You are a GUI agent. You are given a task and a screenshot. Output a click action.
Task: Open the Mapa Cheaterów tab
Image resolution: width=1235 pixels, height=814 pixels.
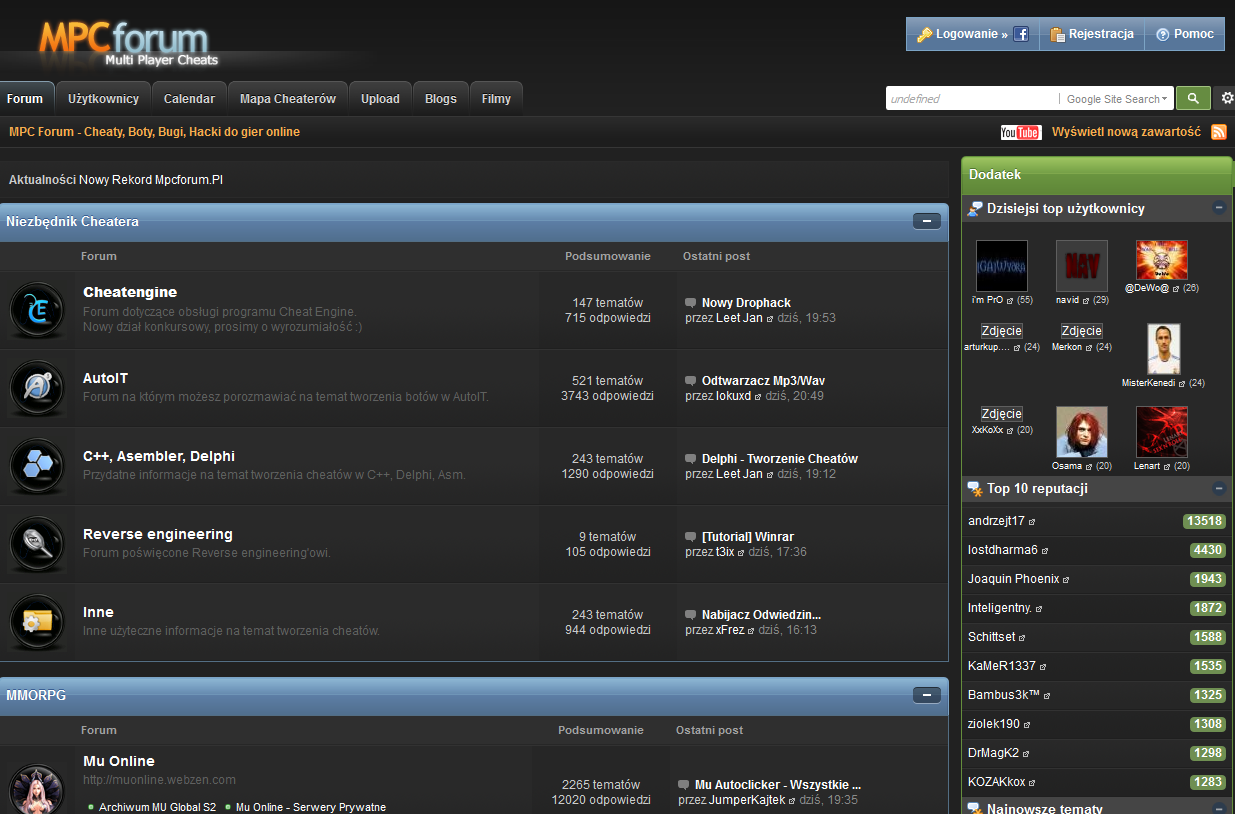coord(288,99)
